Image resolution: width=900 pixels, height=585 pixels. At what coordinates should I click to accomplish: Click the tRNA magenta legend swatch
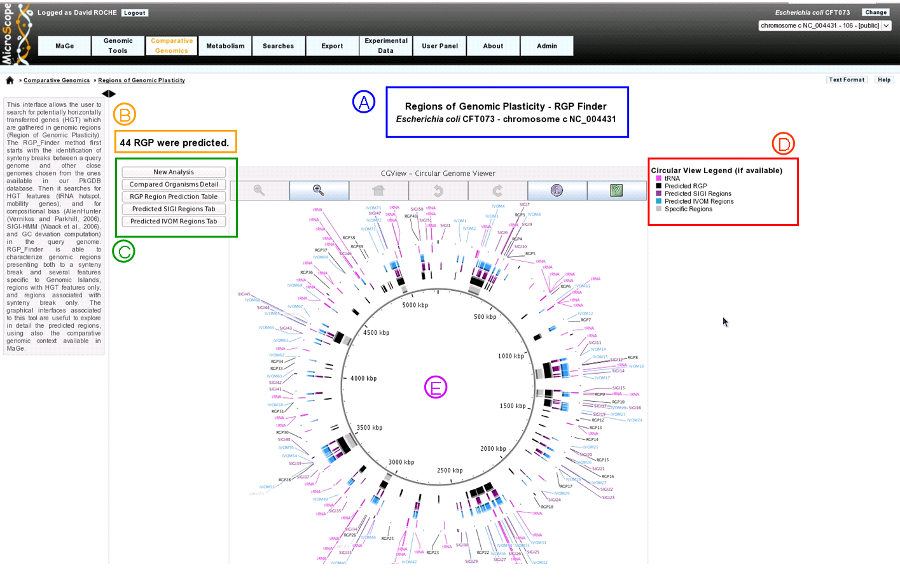pos(658,179)
